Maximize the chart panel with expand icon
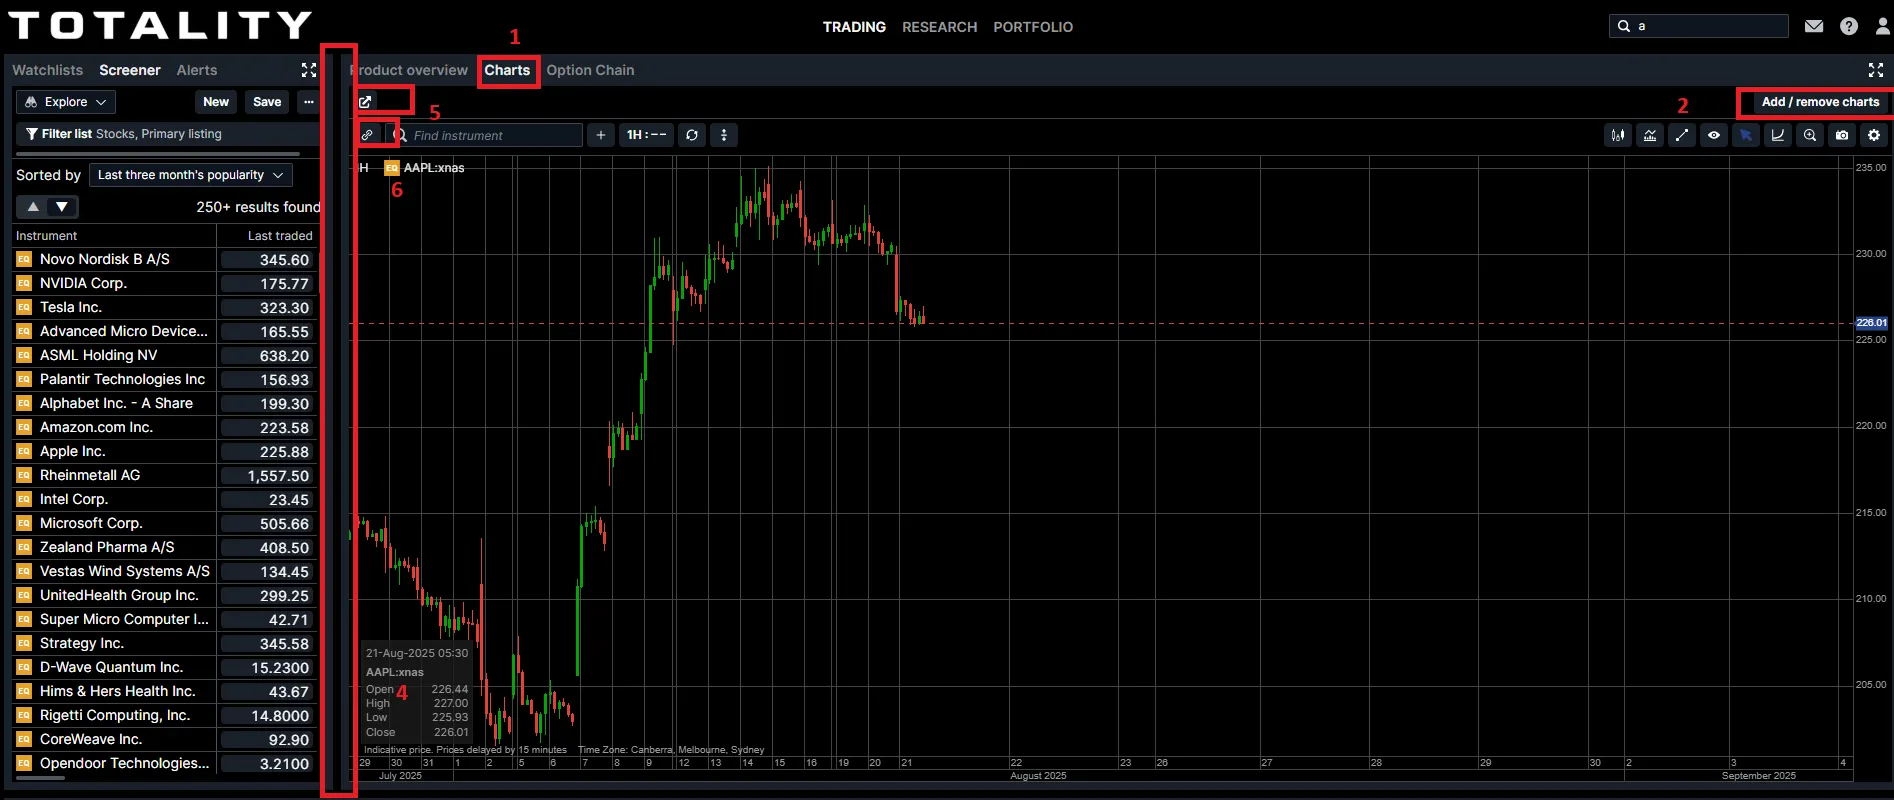The height and width of the screenshot is (800, 1894). pyautogui.click(x=1876, y=70)
